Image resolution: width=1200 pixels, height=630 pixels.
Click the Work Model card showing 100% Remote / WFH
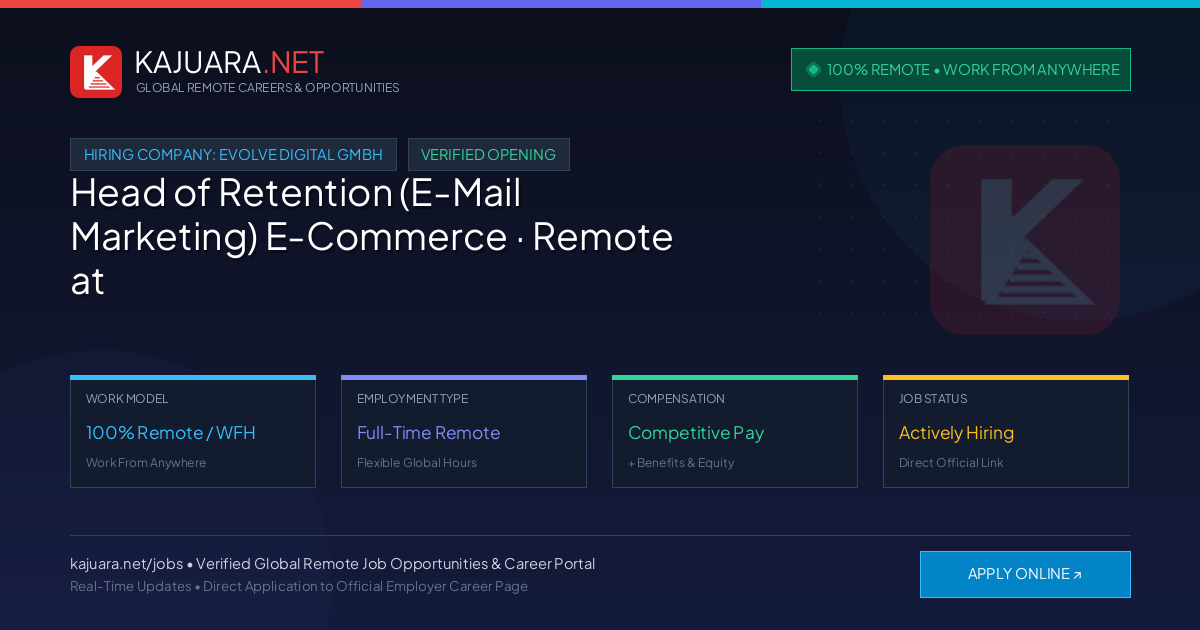193,432
